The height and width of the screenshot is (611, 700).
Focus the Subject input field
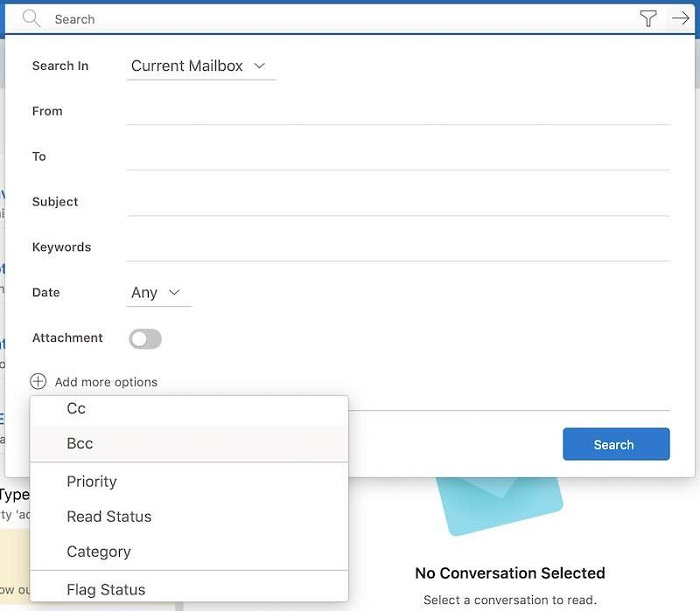click(x=398, y=201)
